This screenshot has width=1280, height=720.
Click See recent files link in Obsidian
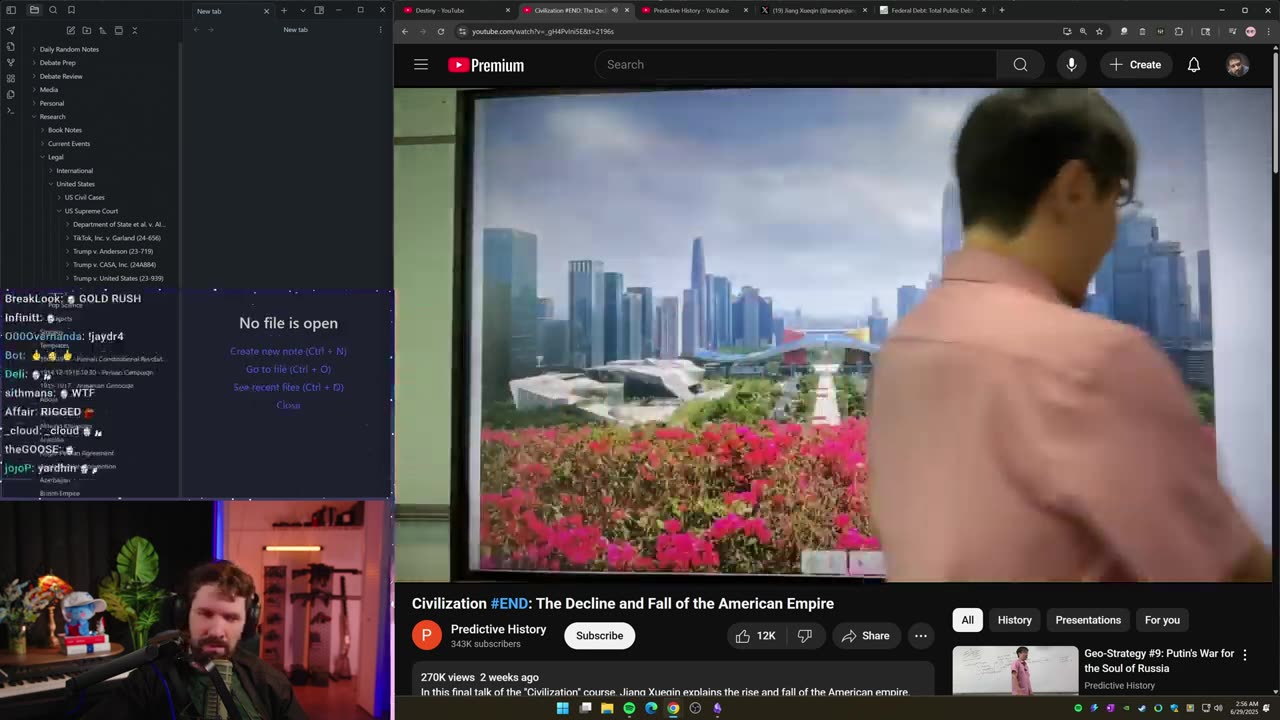click(x=288, y=387)
